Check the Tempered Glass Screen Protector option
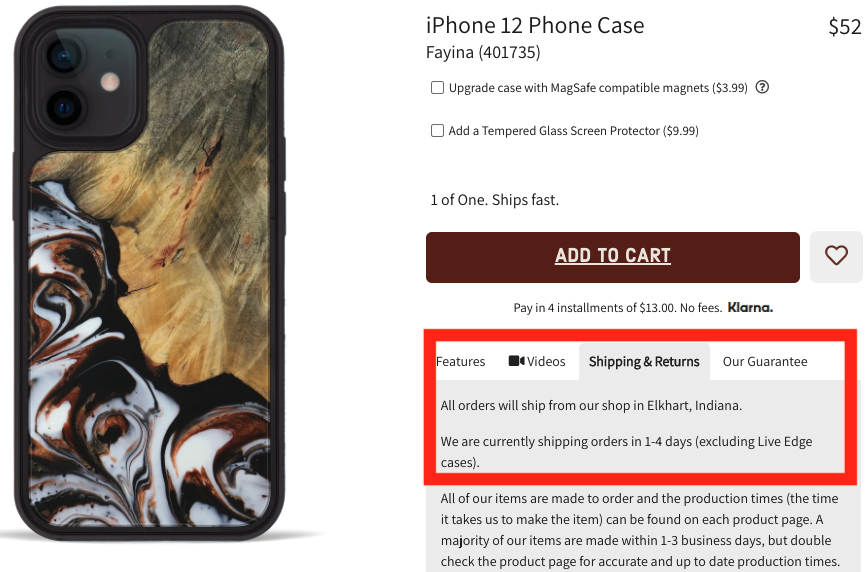The image size is (865, 572). point(437,131)
